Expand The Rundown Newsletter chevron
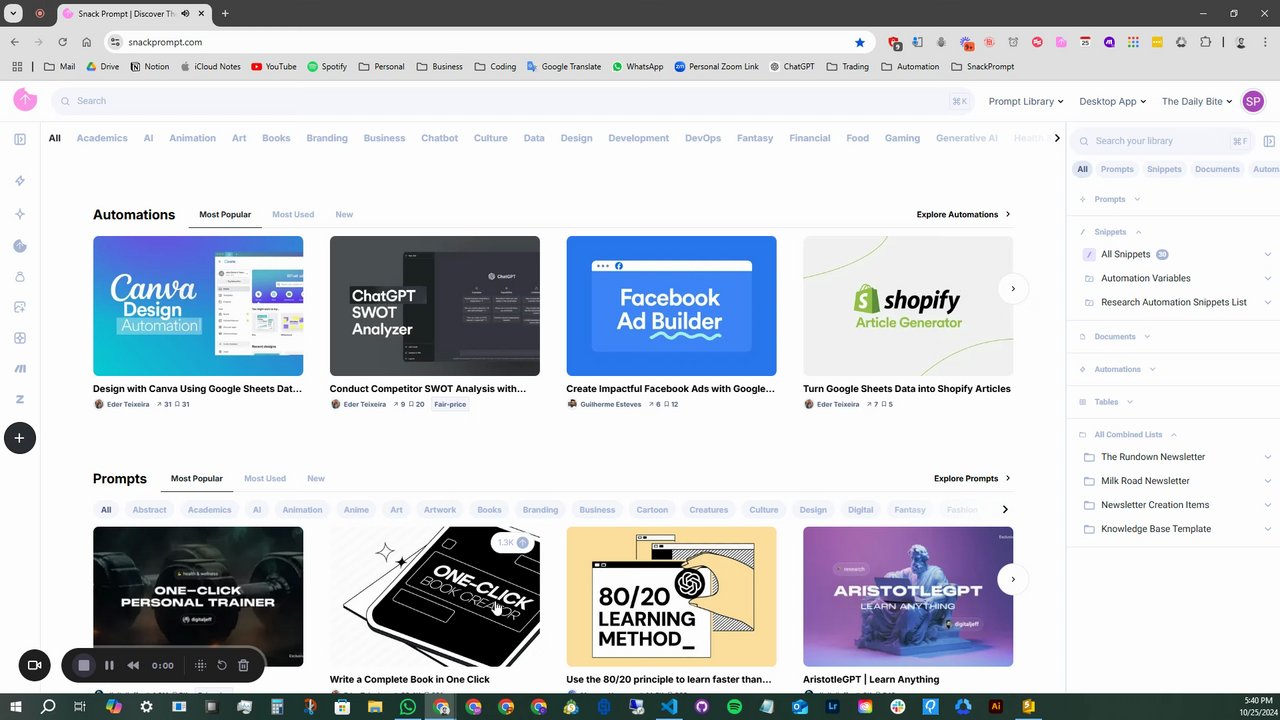1280x720 pixels. [x=1268, y=457]
